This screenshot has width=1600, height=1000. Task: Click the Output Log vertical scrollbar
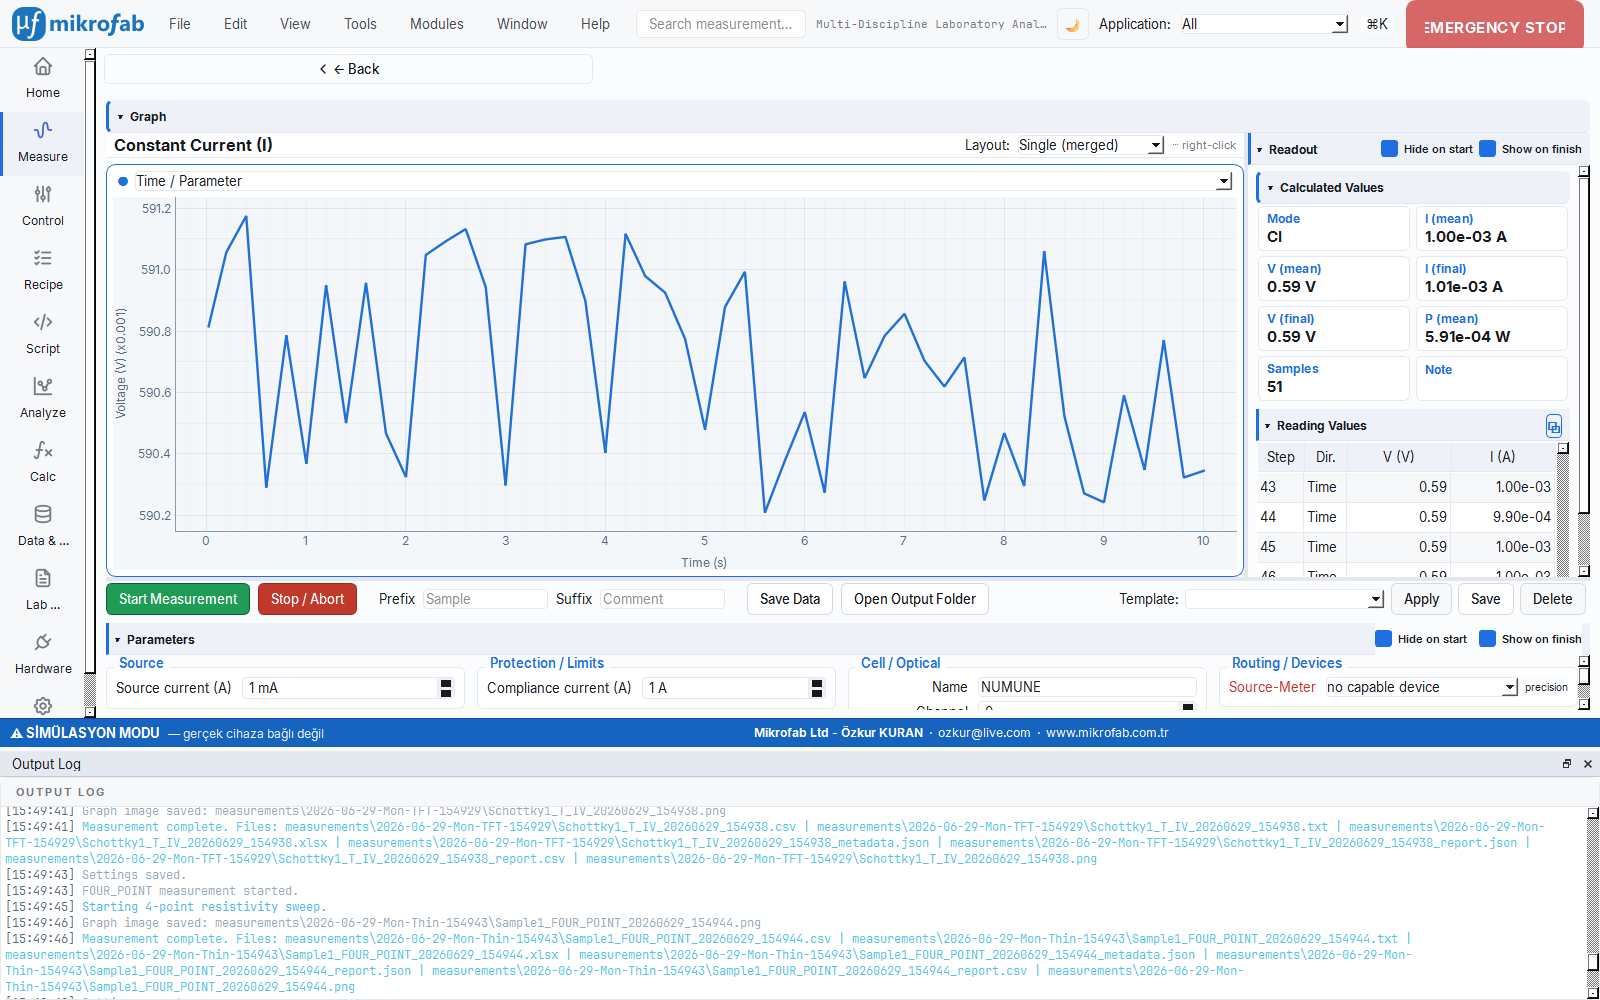1593,902
